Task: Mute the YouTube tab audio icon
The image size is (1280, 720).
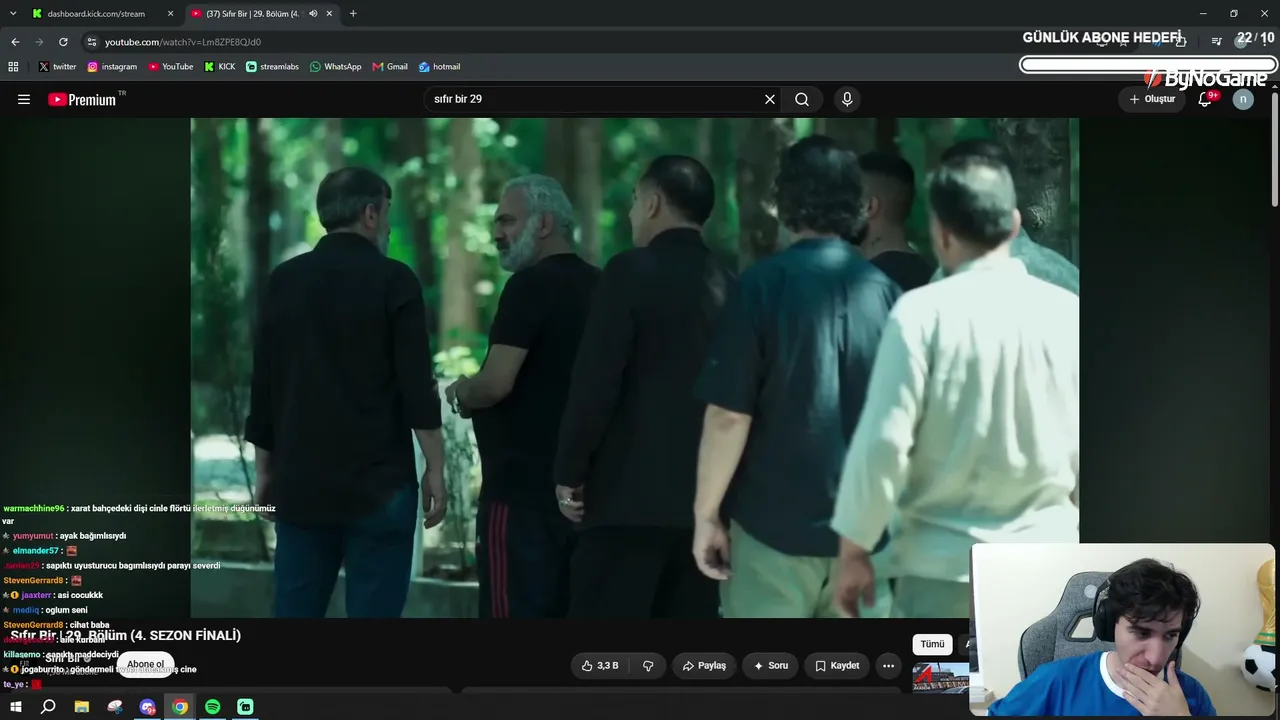Action: click(x=313, y=14)
